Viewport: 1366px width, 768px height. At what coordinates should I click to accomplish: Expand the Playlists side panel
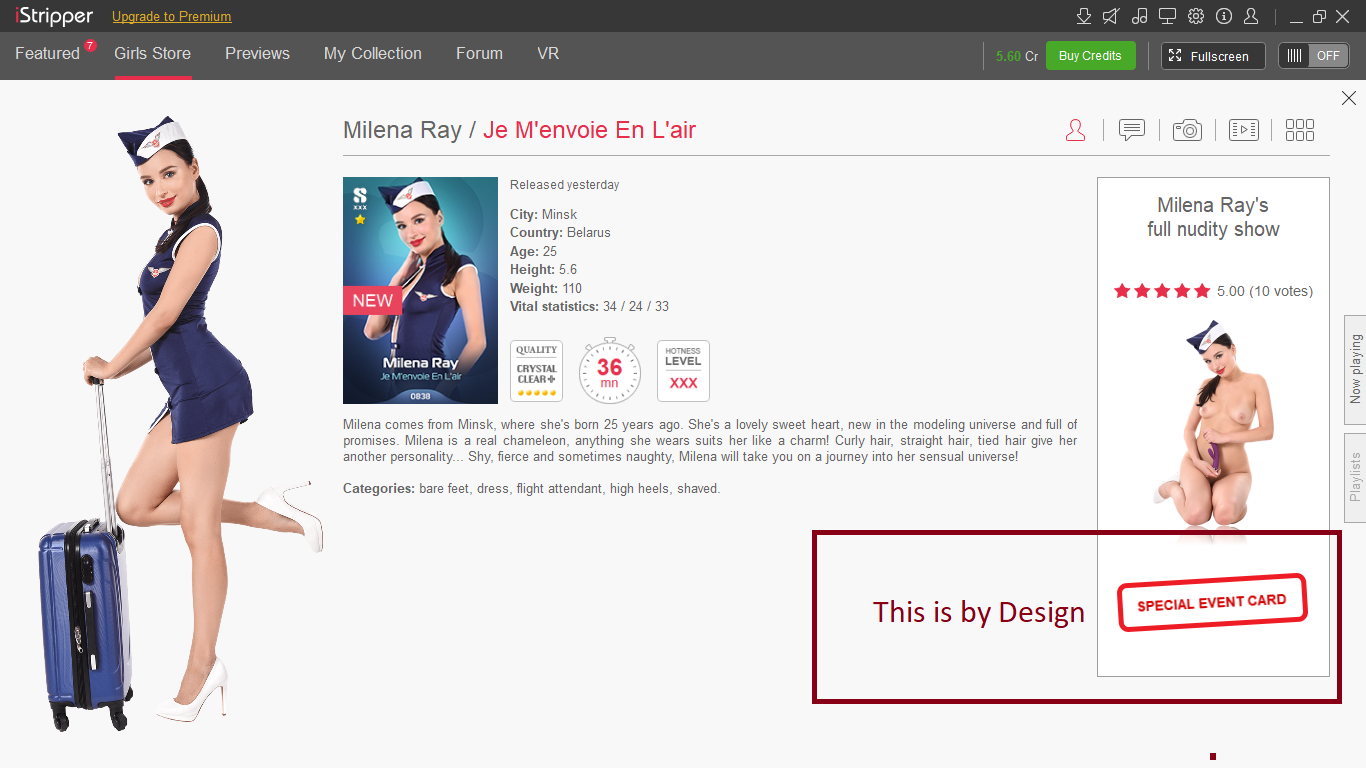(x=1355, y=477)
